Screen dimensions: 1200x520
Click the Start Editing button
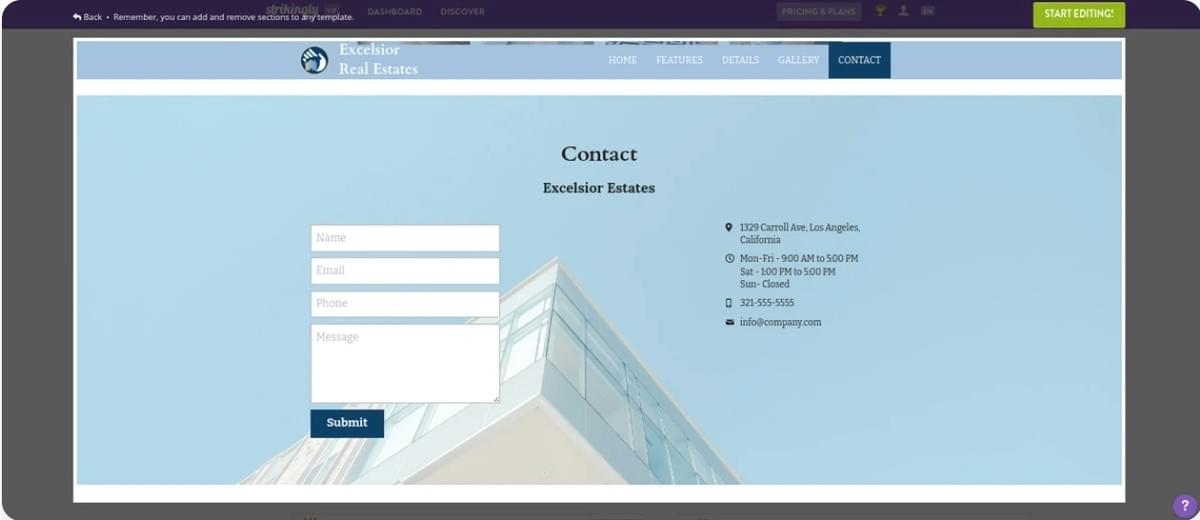(x=1079, y=14)
